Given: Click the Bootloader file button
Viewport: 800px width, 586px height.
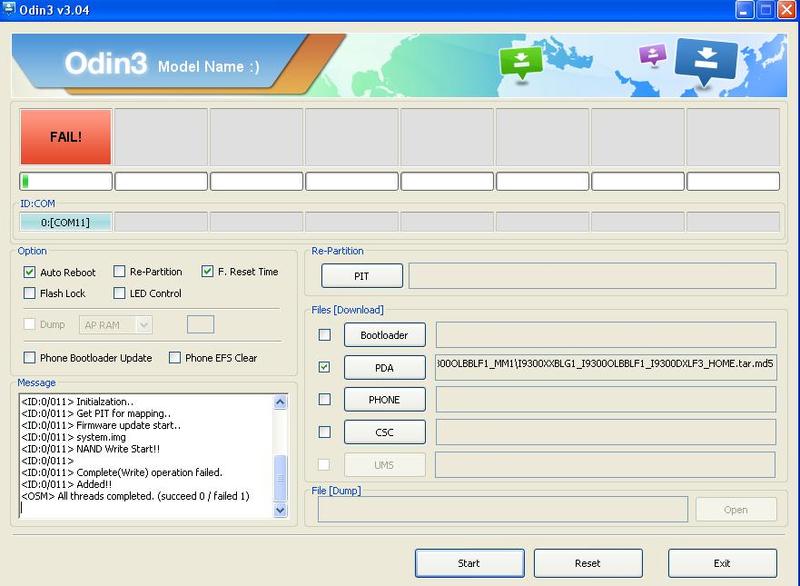Looking at the screenshot, I should click(x=385, y=335).
